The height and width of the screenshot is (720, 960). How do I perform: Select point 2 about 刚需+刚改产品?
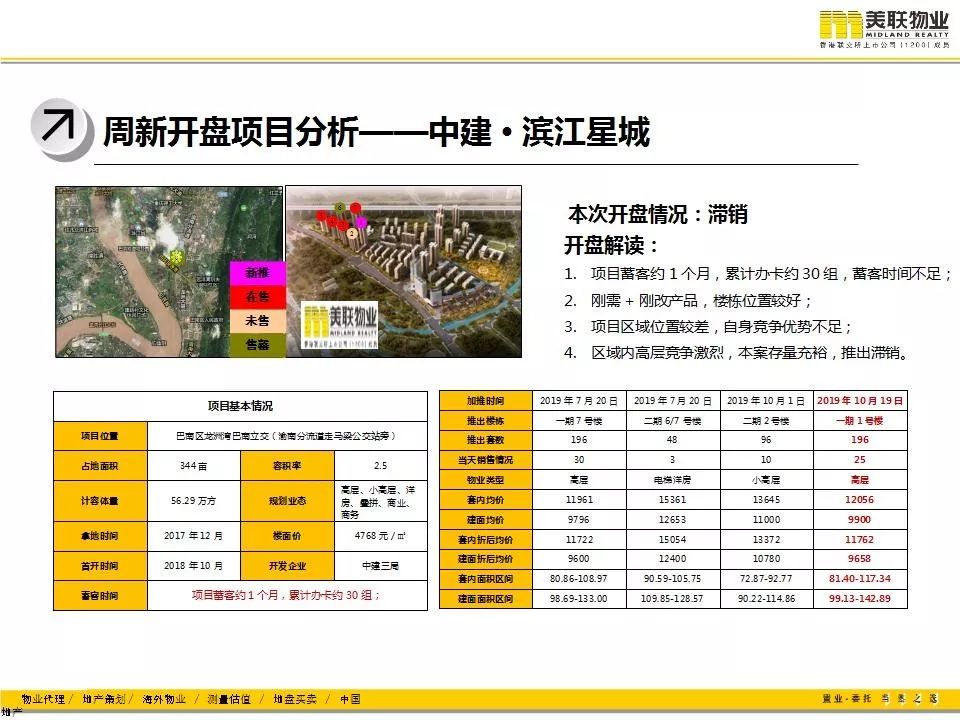point(688,301)
